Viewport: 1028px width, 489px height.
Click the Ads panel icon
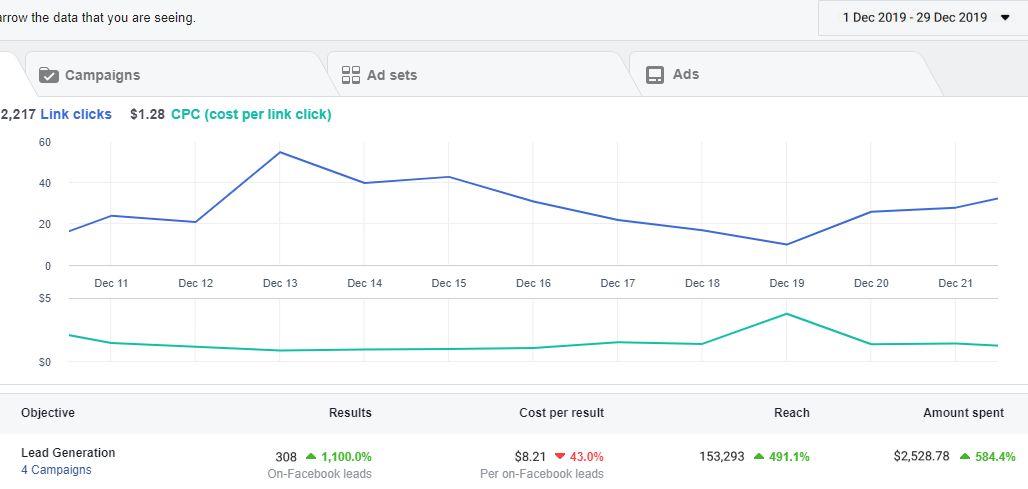point(655,75)
